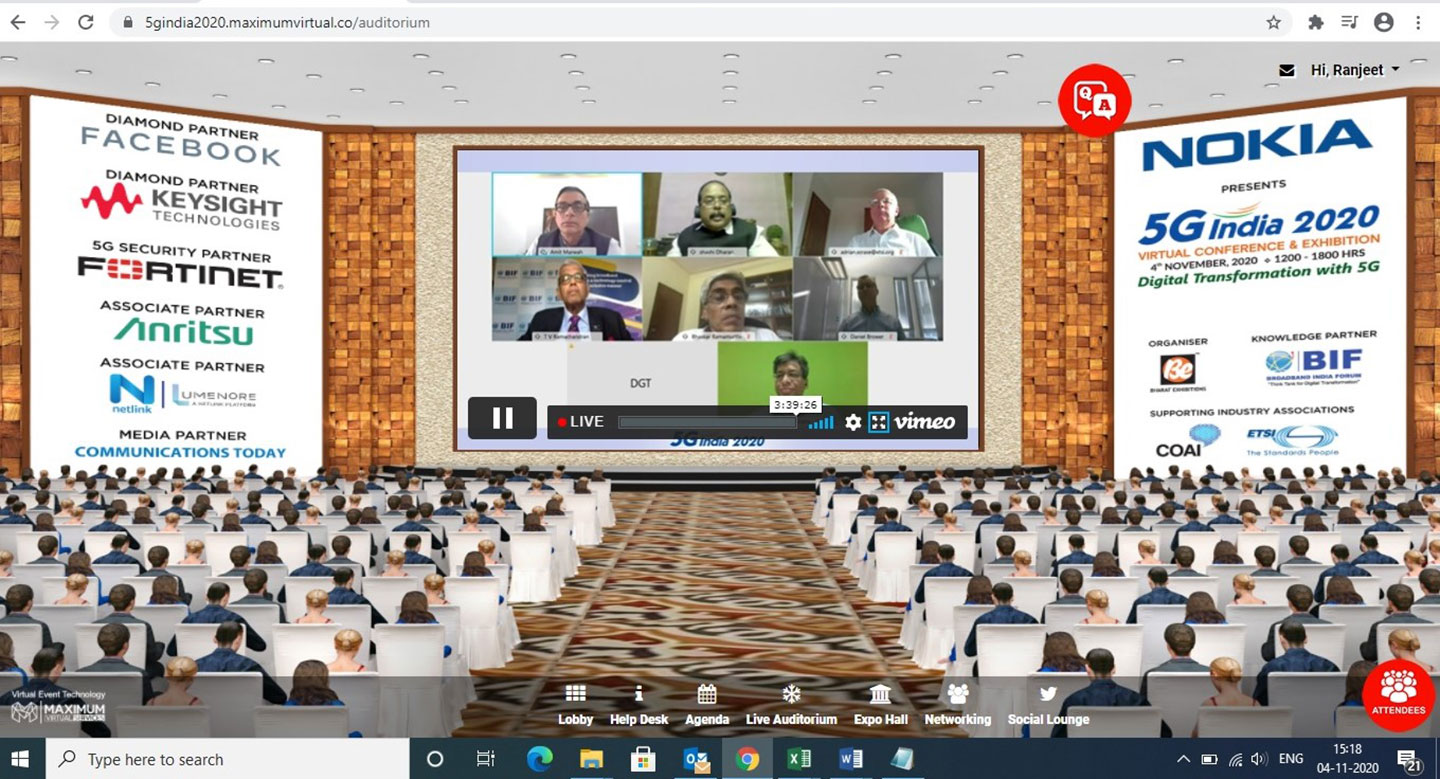Open the Attendees list button
This screenshot has width=1440, height=779.
(1398, 695)
